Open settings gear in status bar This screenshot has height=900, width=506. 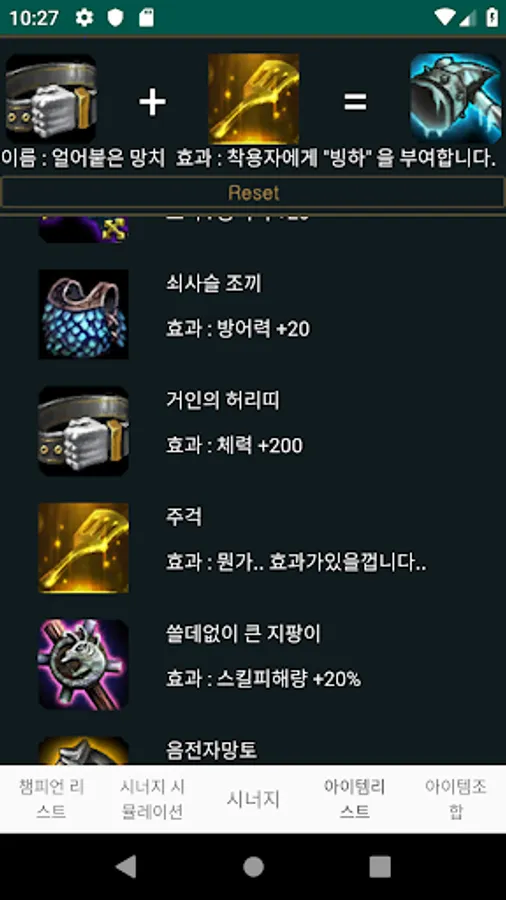pyautogui.click(x=84, y=18)
